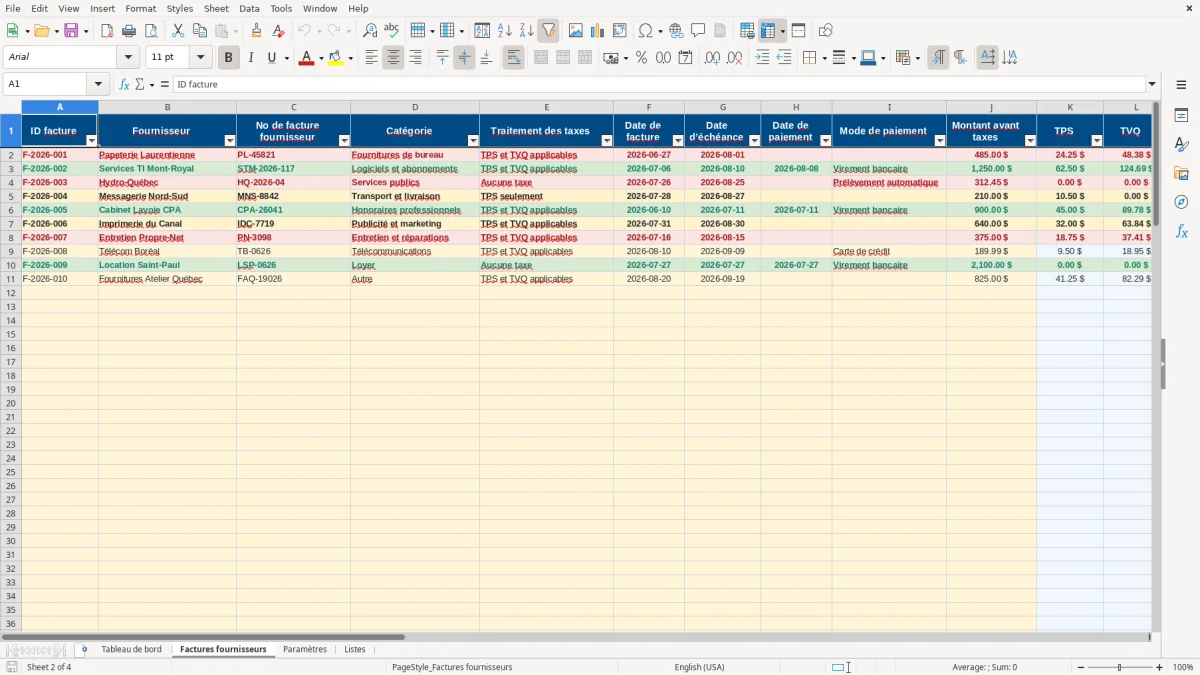This screenshot has width=1200, height=675.
Task: Toggle italic formatting
Action: pos(251,58)
